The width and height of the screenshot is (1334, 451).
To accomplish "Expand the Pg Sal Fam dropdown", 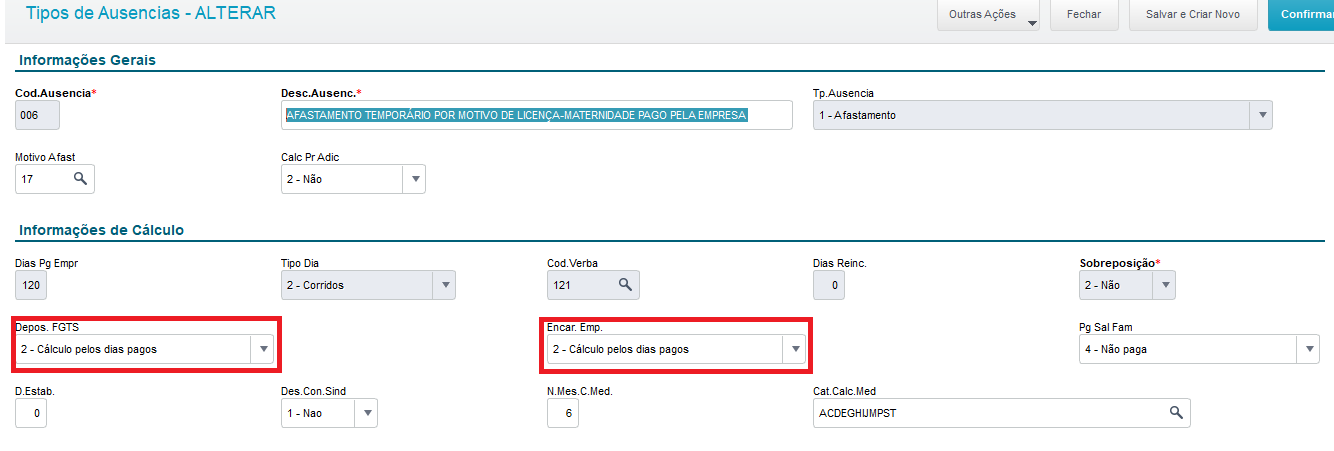I will [1308, 349].
